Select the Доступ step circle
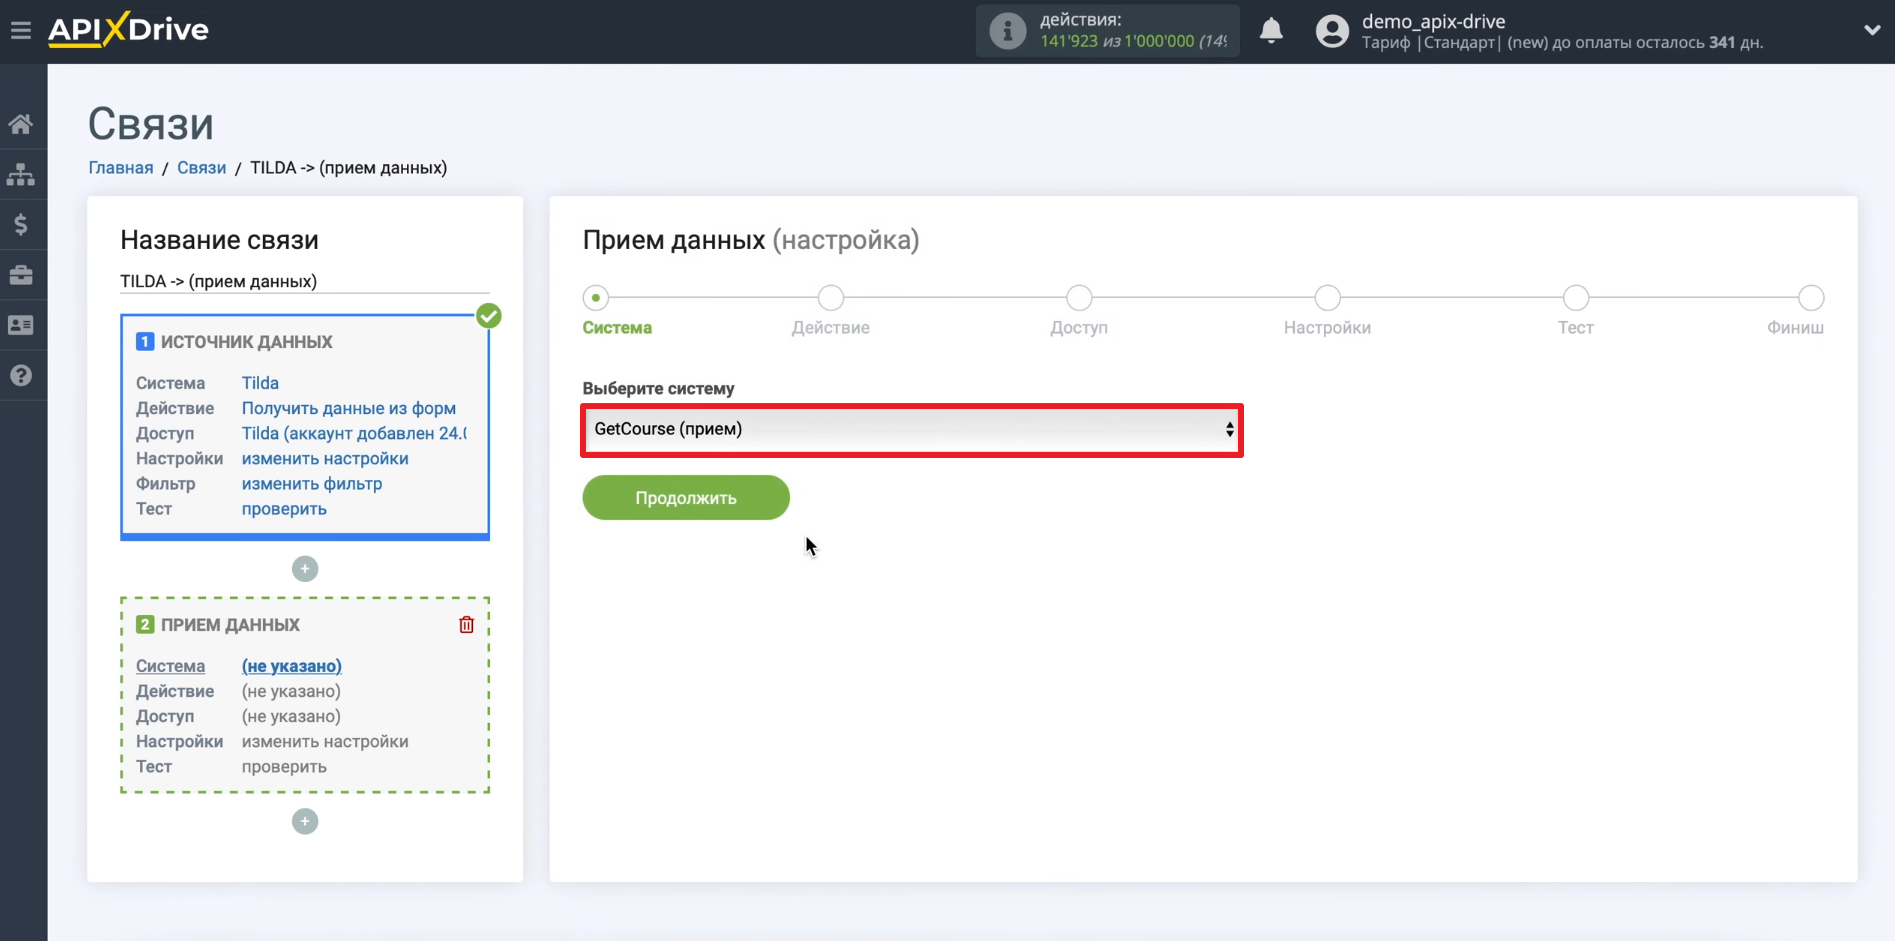 point(1079,298)
